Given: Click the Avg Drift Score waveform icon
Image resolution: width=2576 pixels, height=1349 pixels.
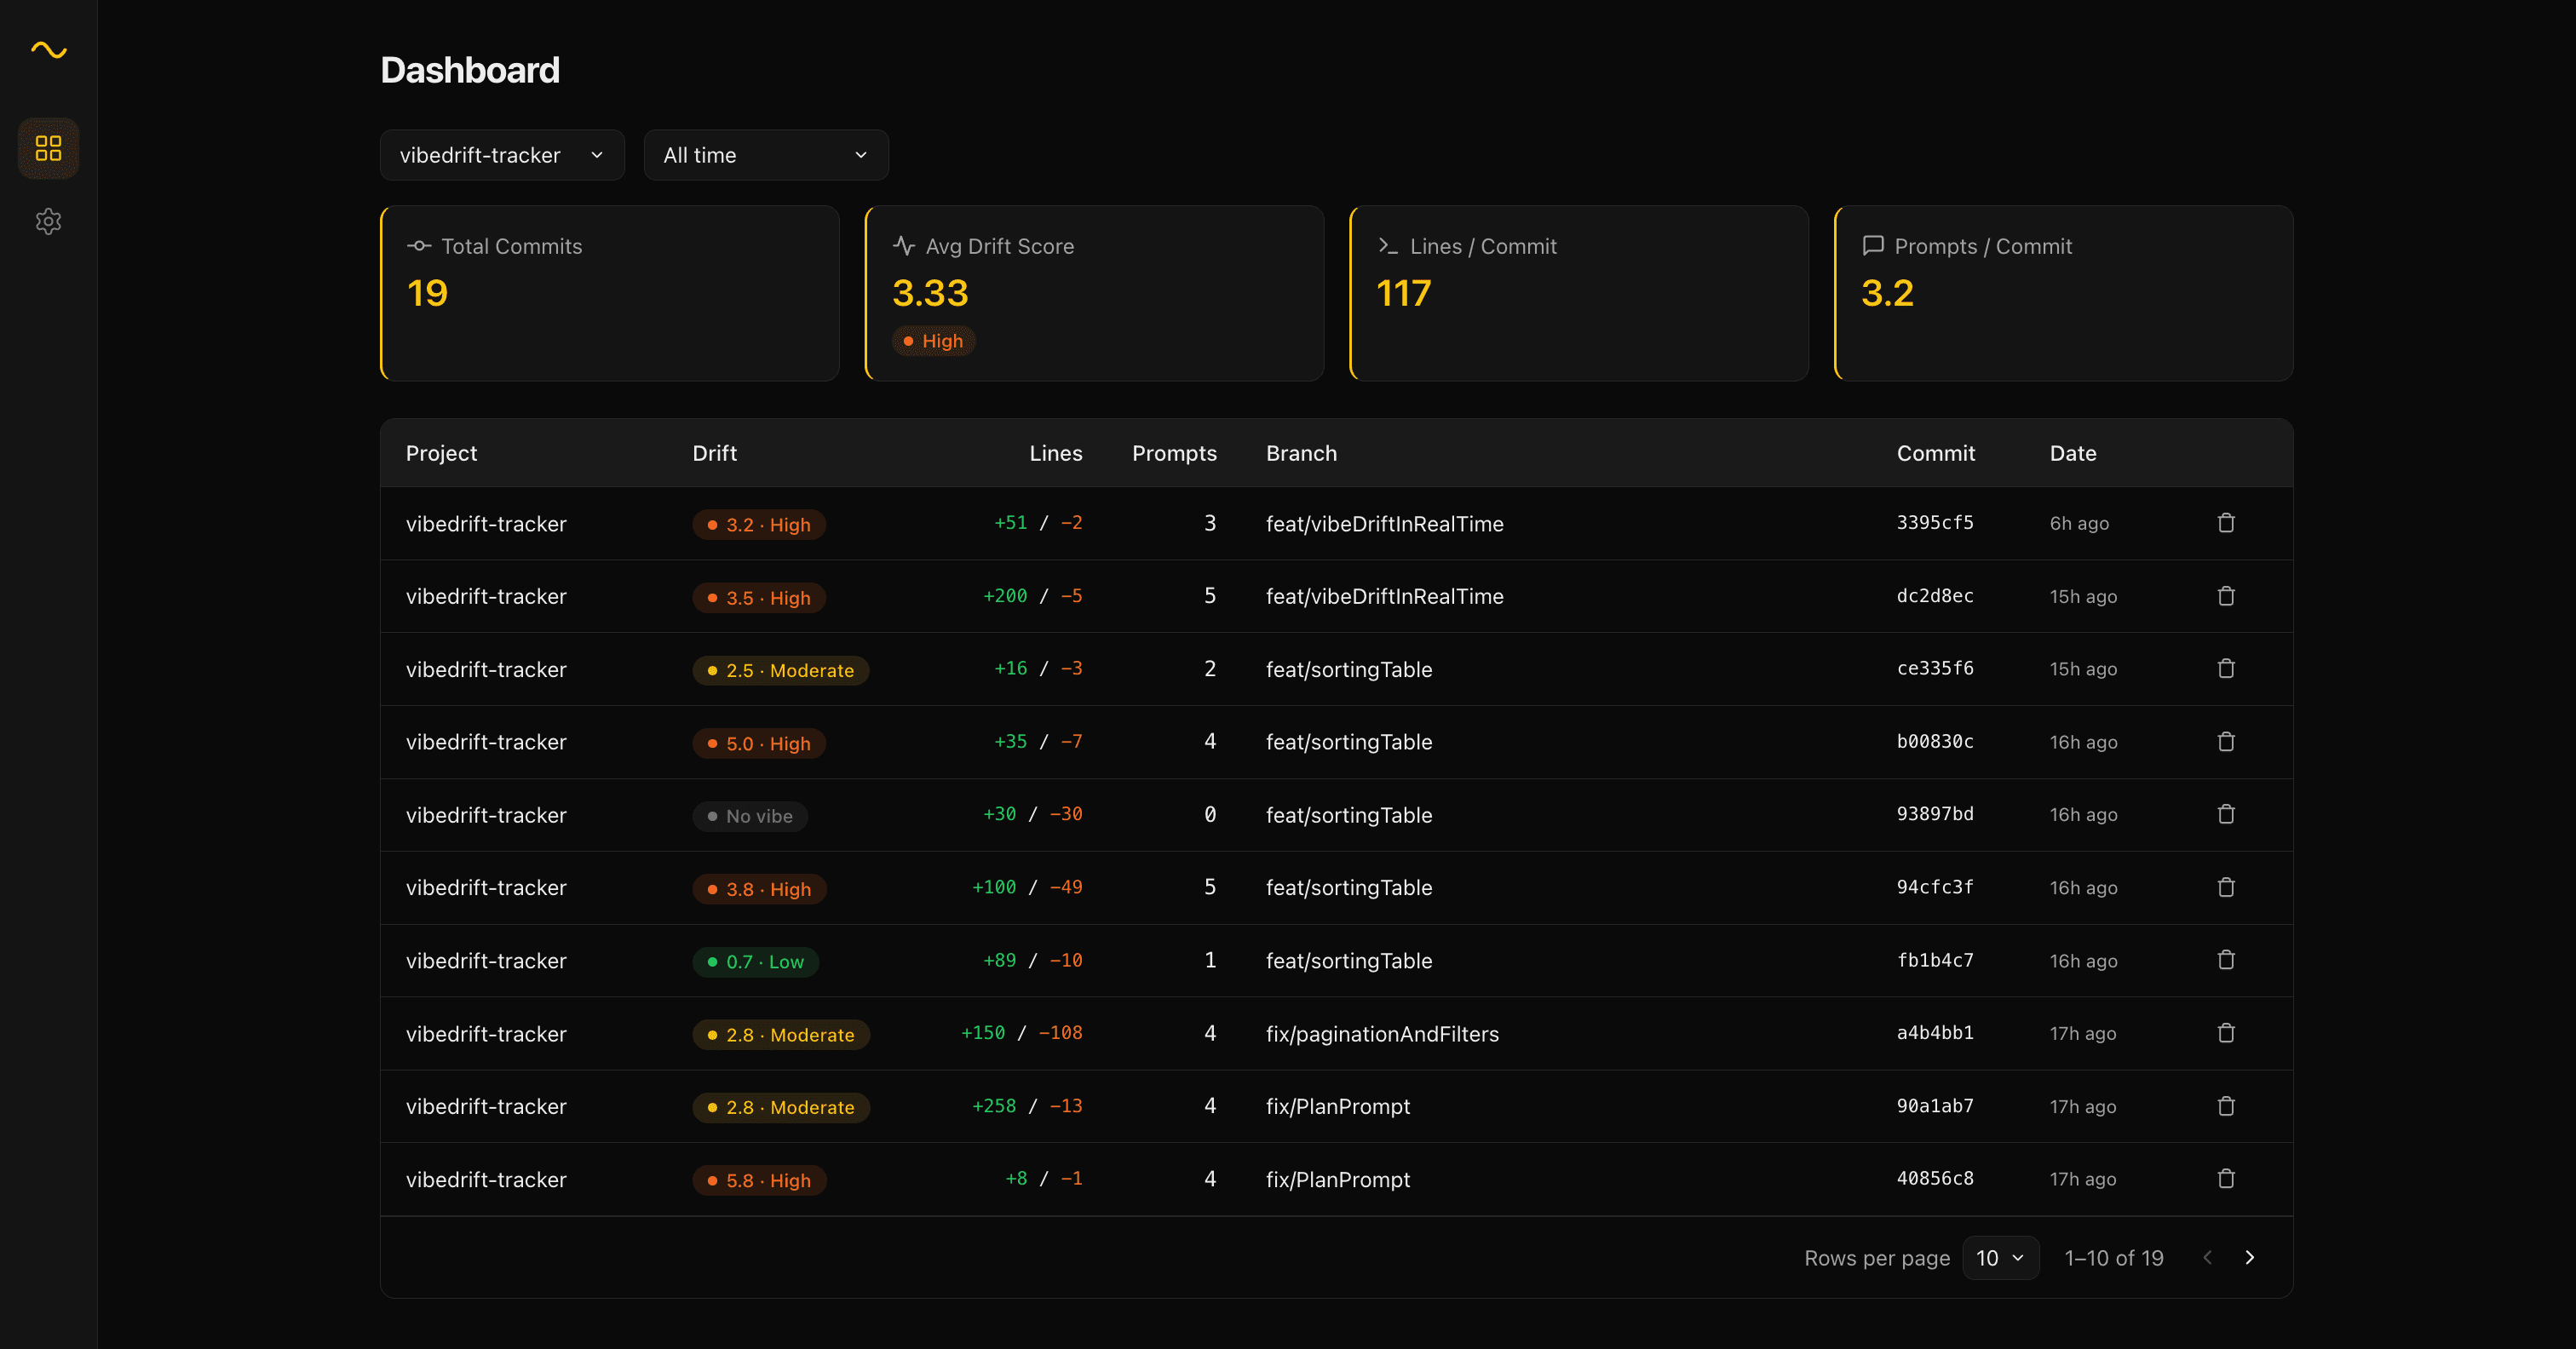Looking at the screenshot, I should 903,245.
